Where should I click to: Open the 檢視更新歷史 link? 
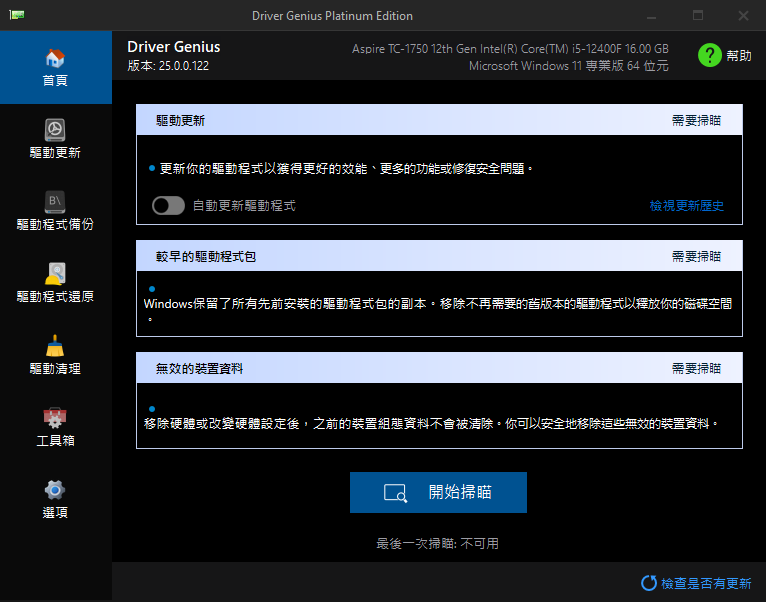[686, 206]
